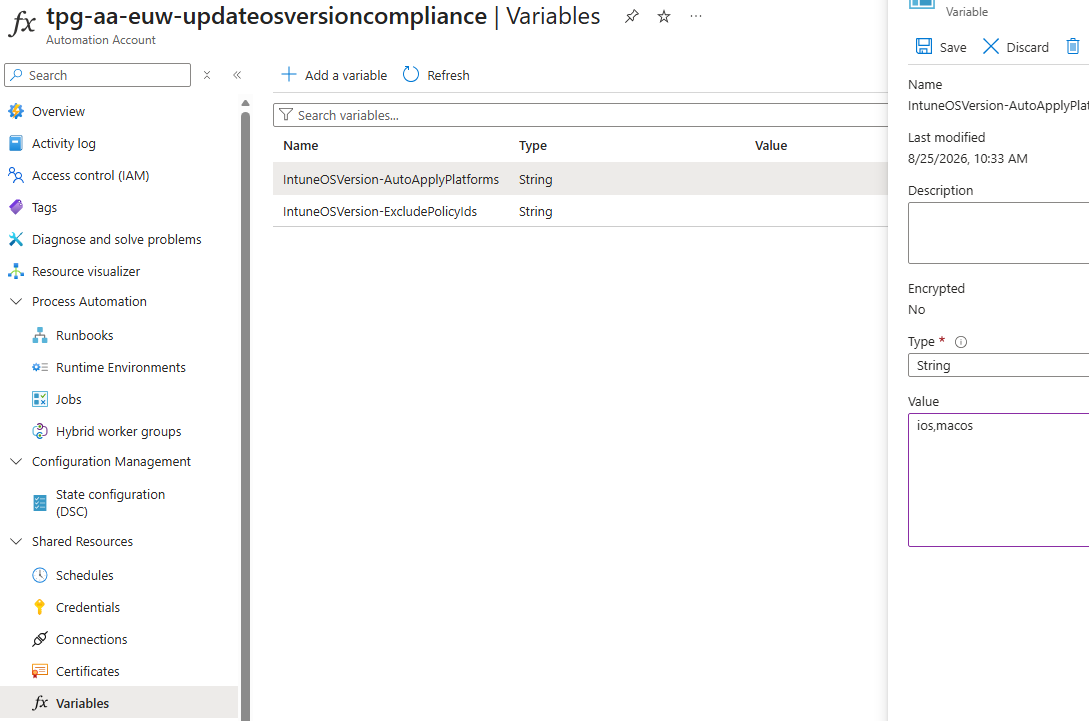Collapse the sidebar with double chevron
This screenshot has height=721, width=1089.
click(237, 75)
